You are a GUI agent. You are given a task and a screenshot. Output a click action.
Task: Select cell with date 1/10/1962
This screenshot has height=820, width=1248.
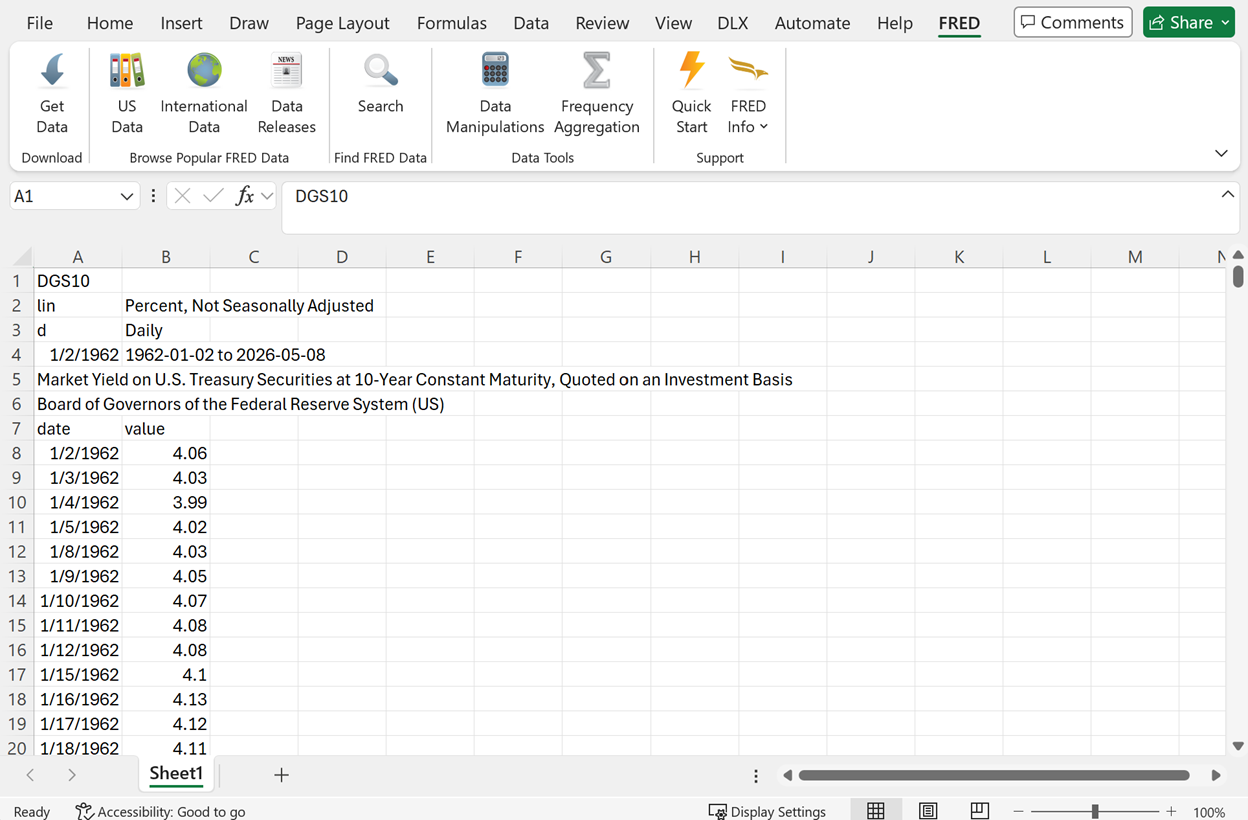(x=78, y=601)
